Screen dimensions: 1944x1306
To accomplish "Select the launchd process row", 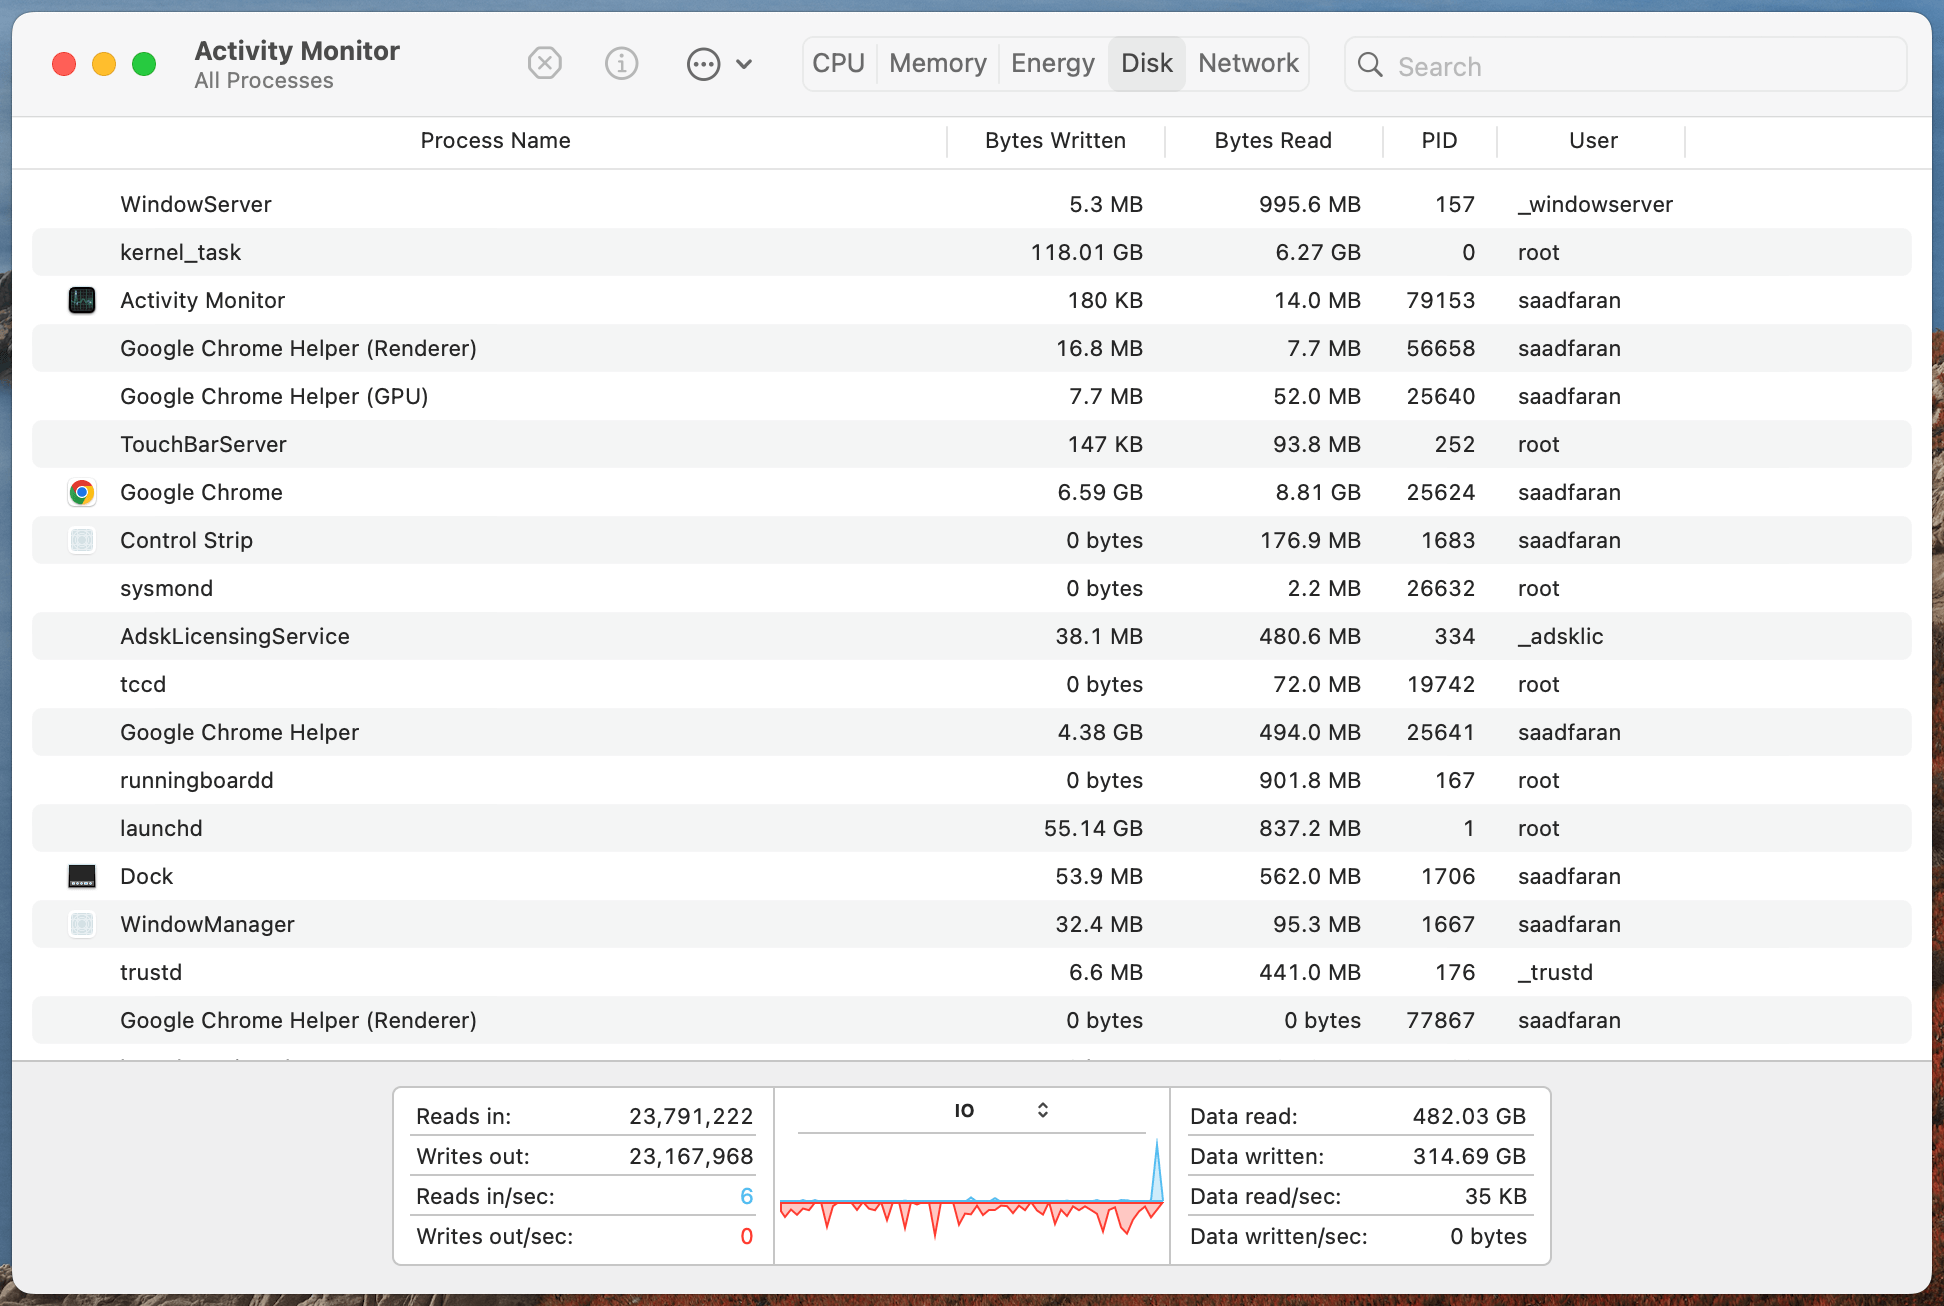I will [x=972, y=828].
